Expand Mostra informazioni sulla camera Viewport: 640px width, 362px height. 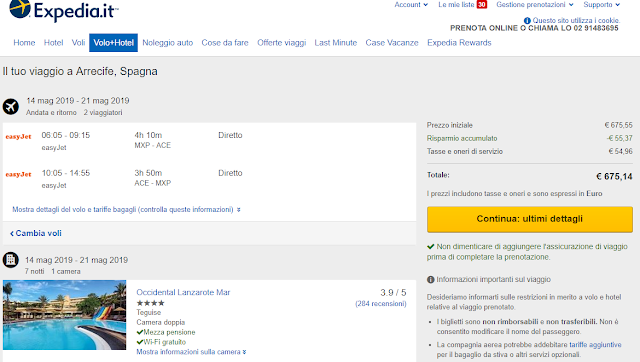point(191,352)
